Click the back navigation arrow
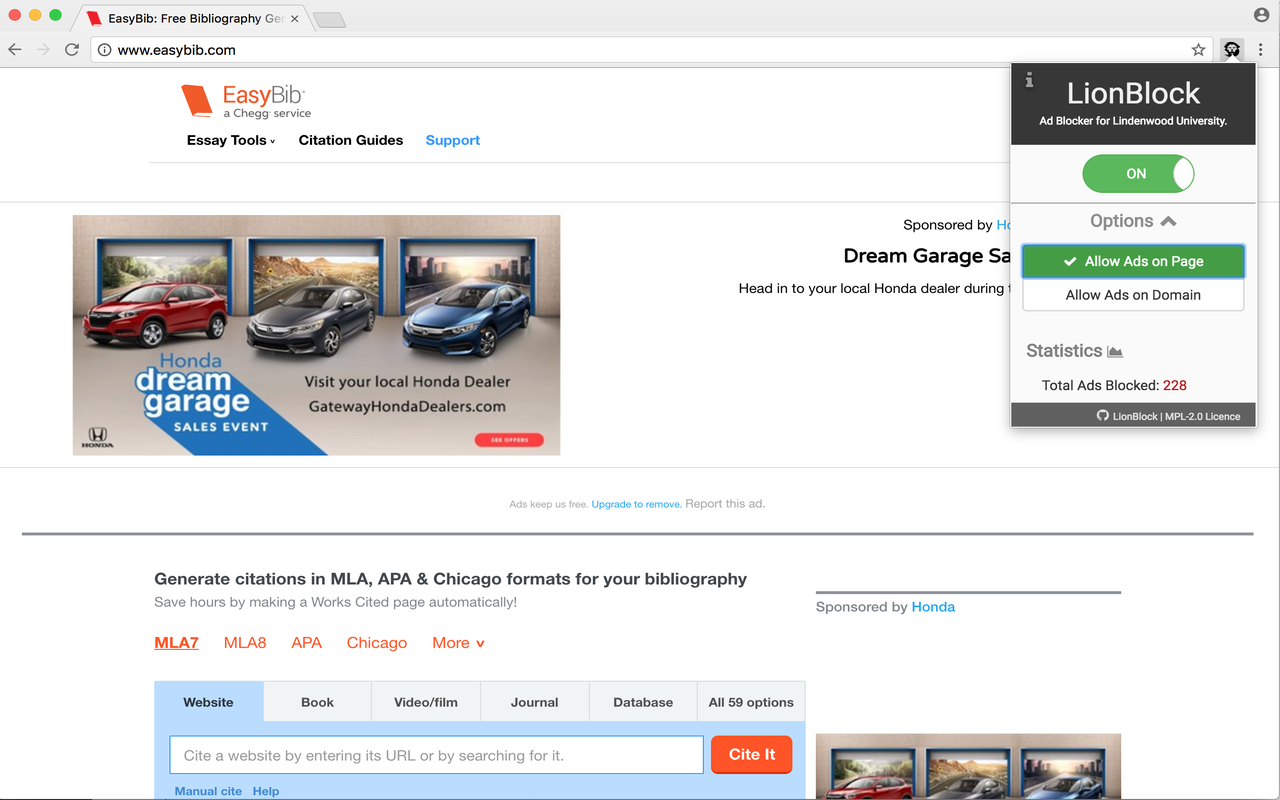This screenshot has width=1280, height=800. coord(15,50)
